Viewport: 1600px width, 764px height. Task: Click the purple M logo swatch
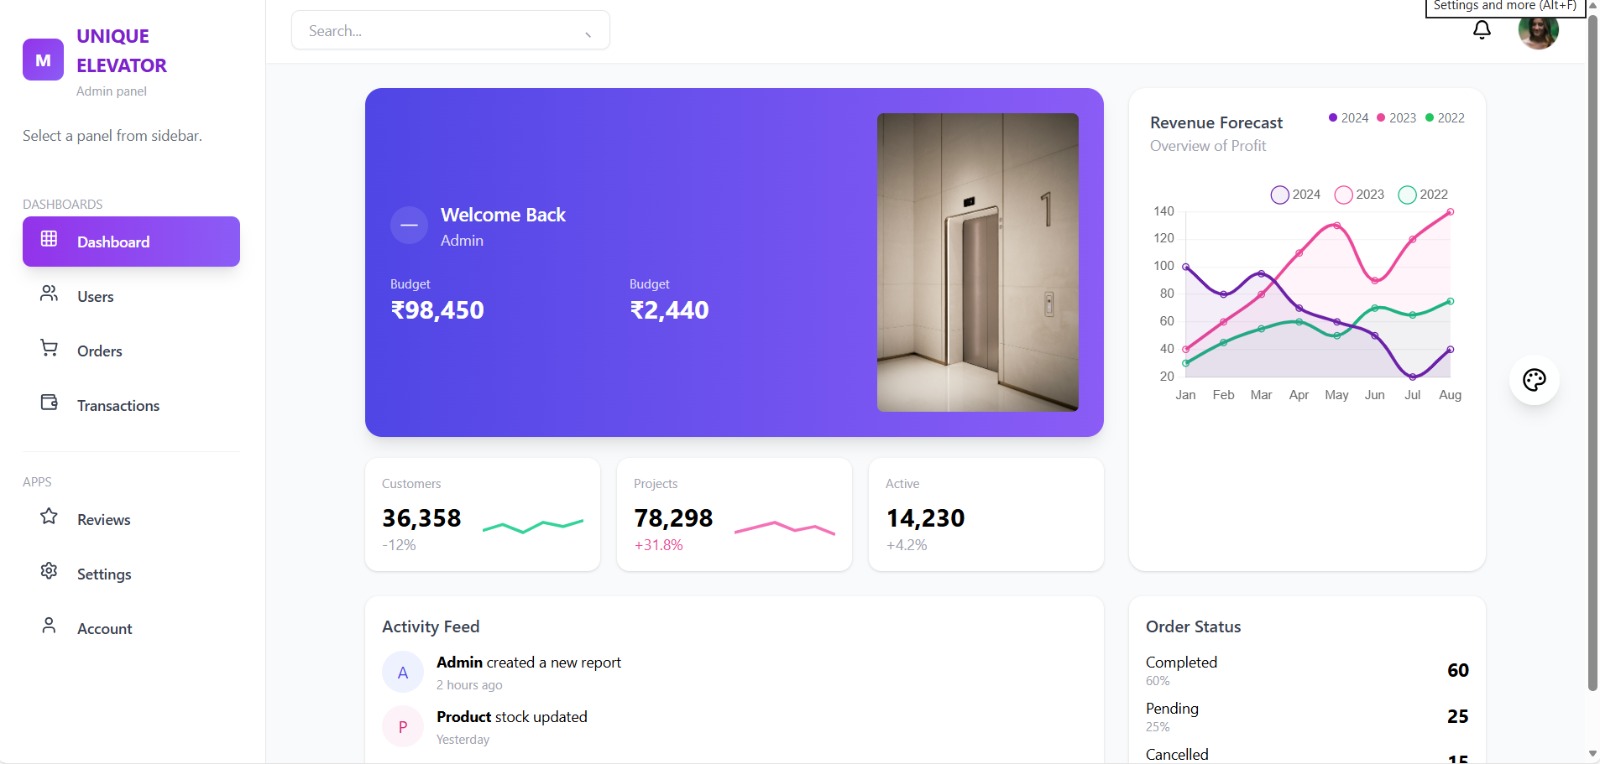click(43, 60)
